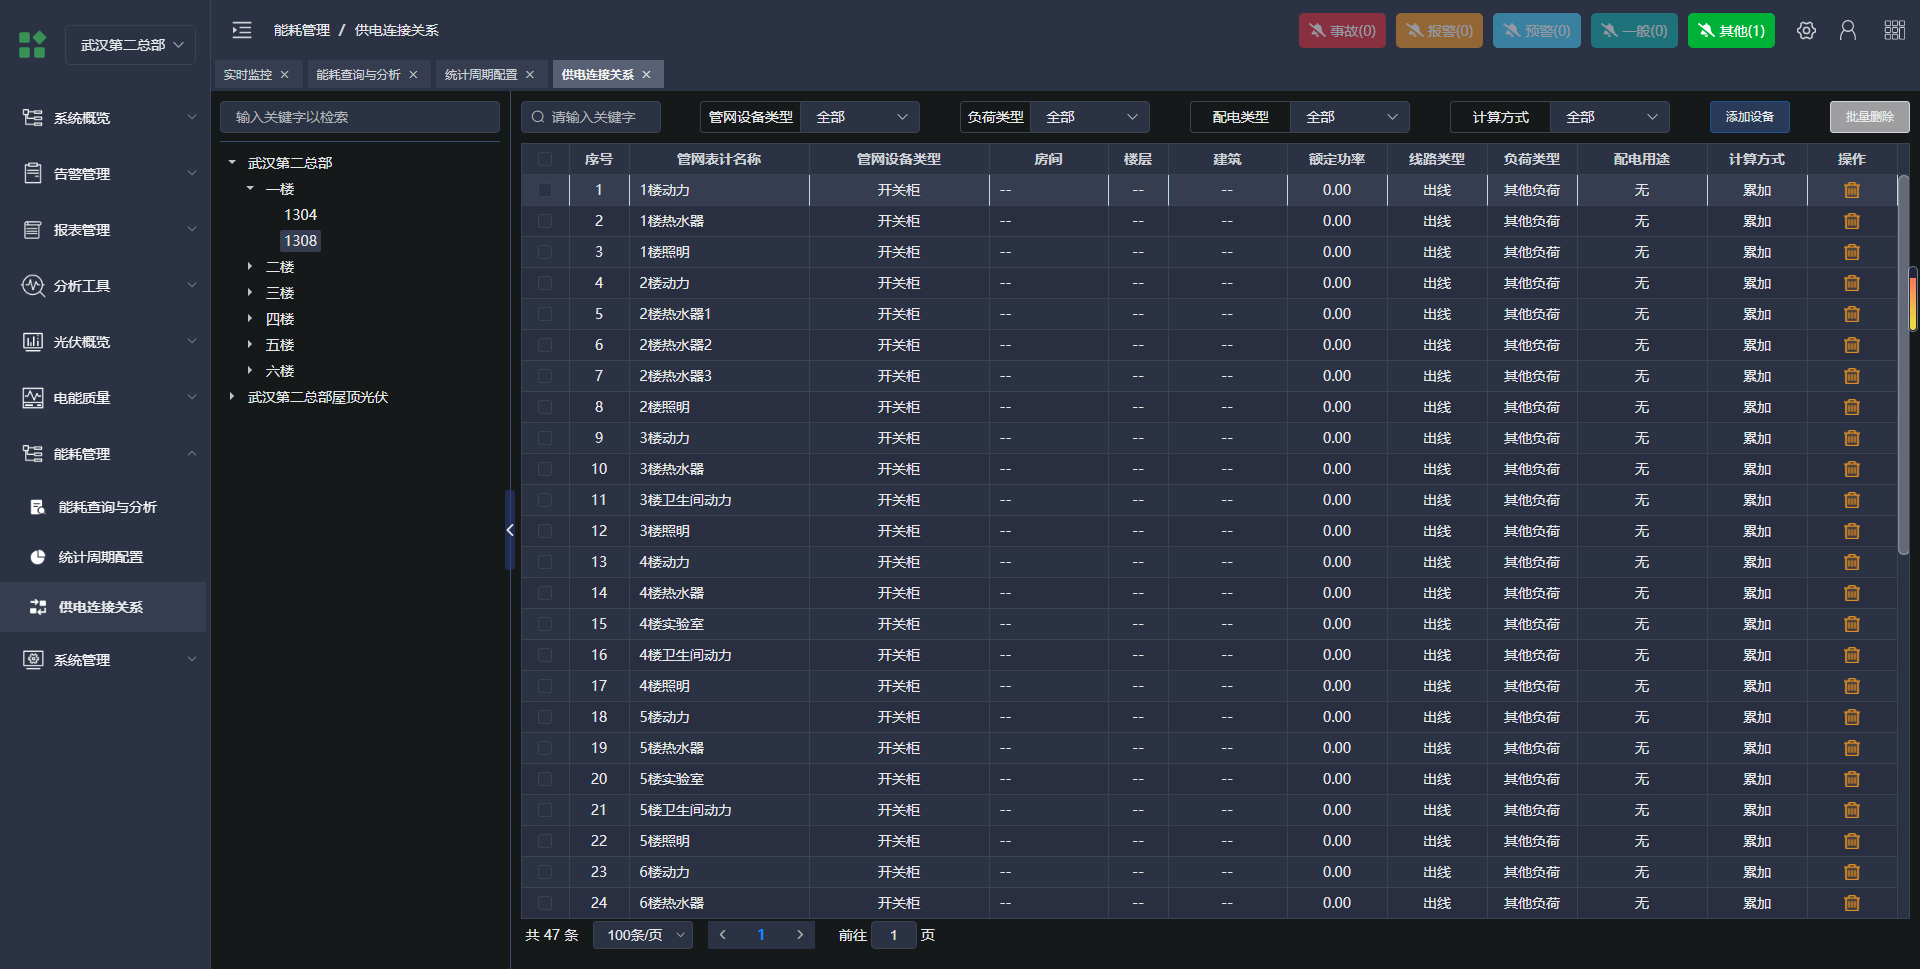
Task: Expand the 二楼 tree node
Action: click(x=250, y=267)
